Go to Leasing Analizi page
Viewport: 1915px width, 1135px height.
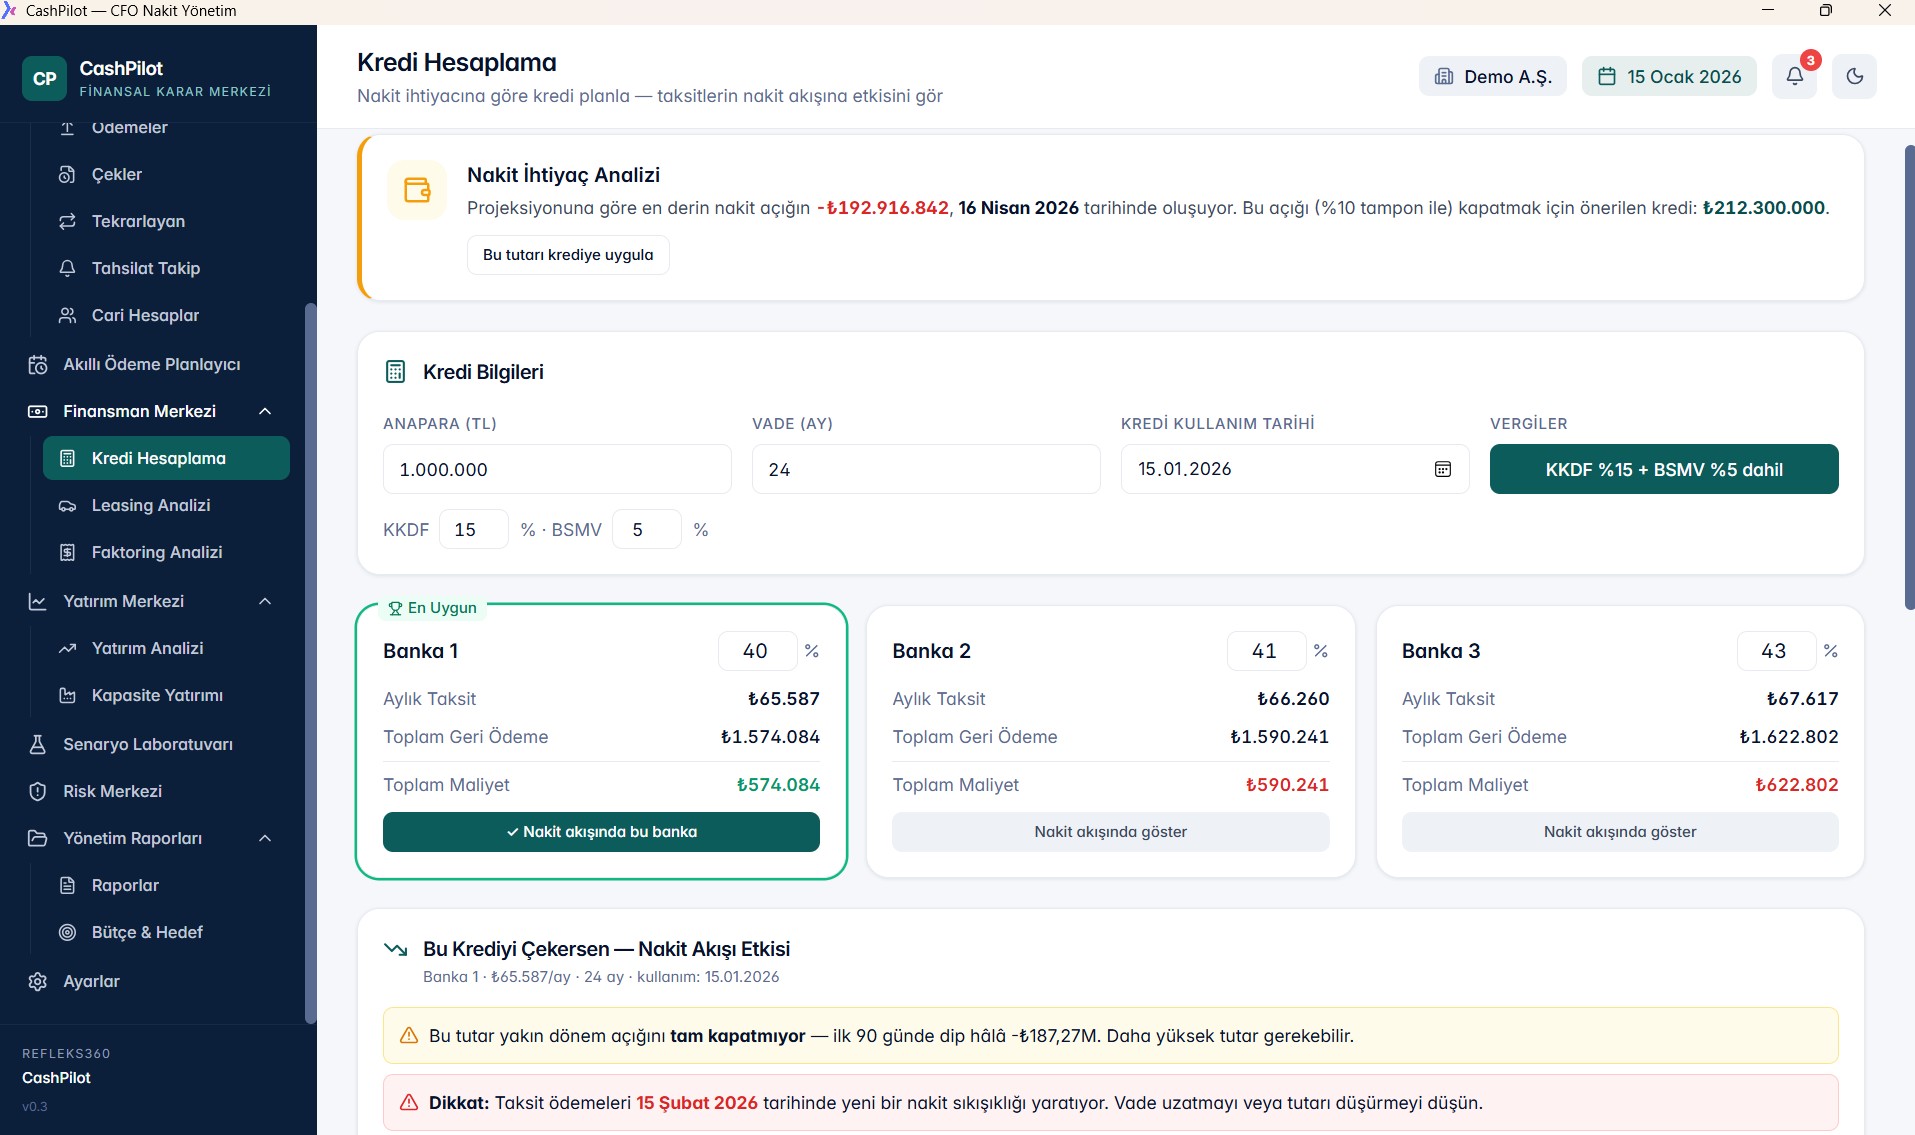166,506
